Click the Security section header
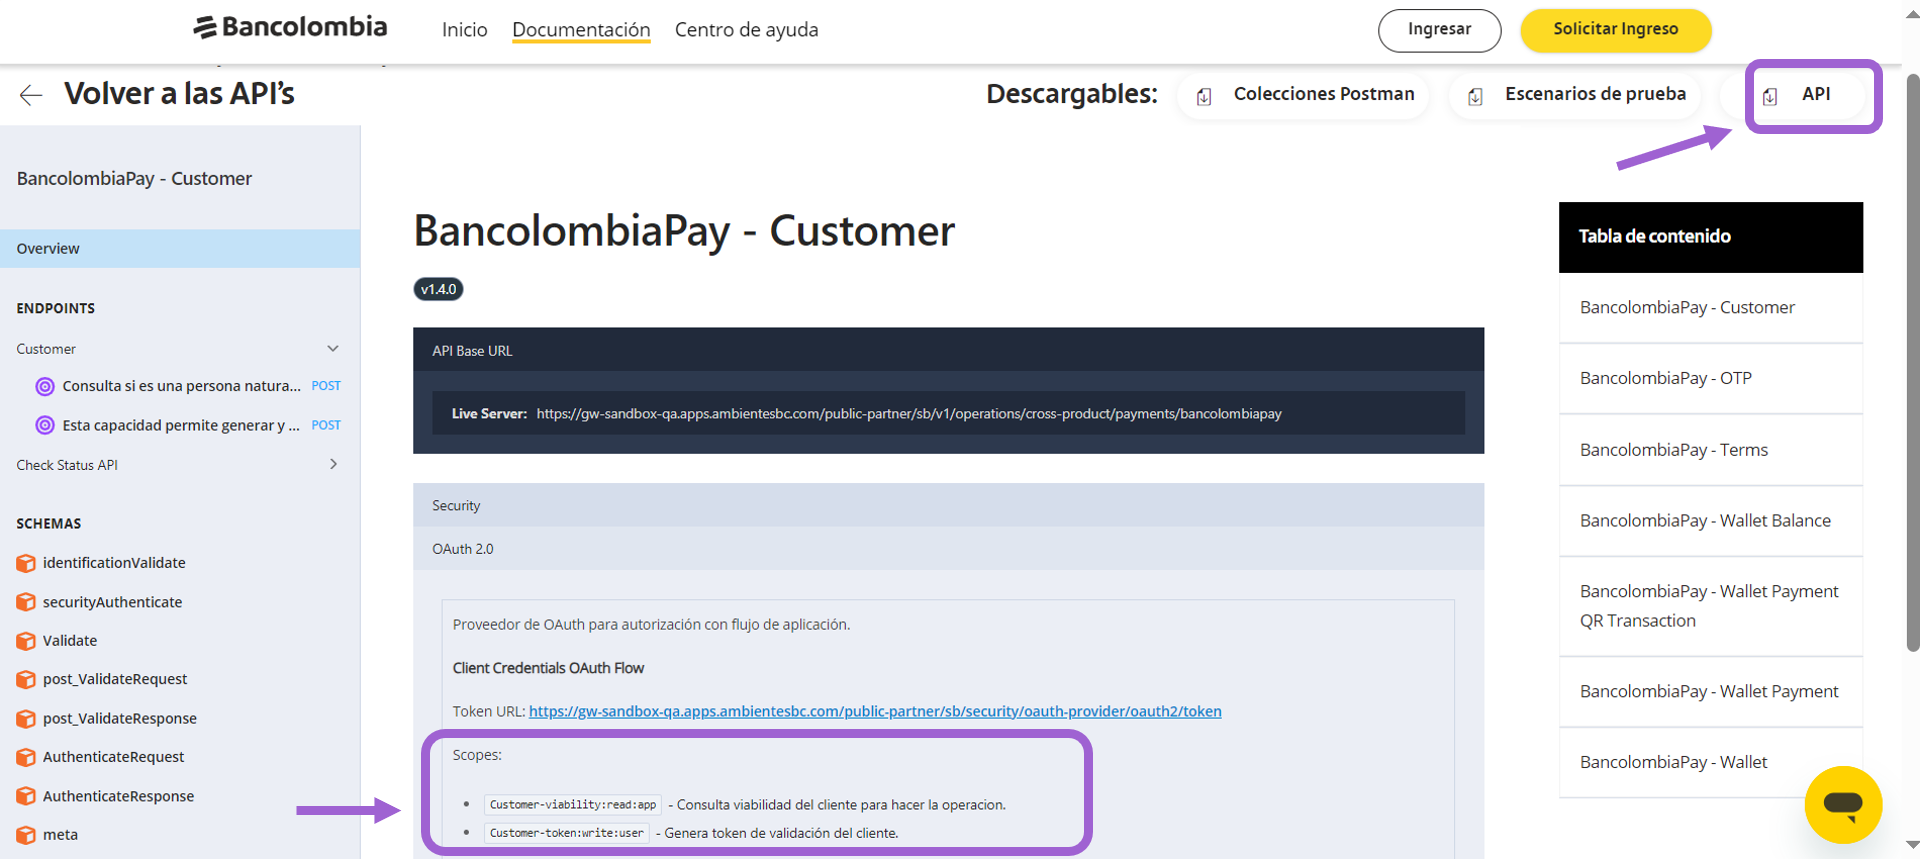Viewport: 1920px width, 859px height. [948, 506]
